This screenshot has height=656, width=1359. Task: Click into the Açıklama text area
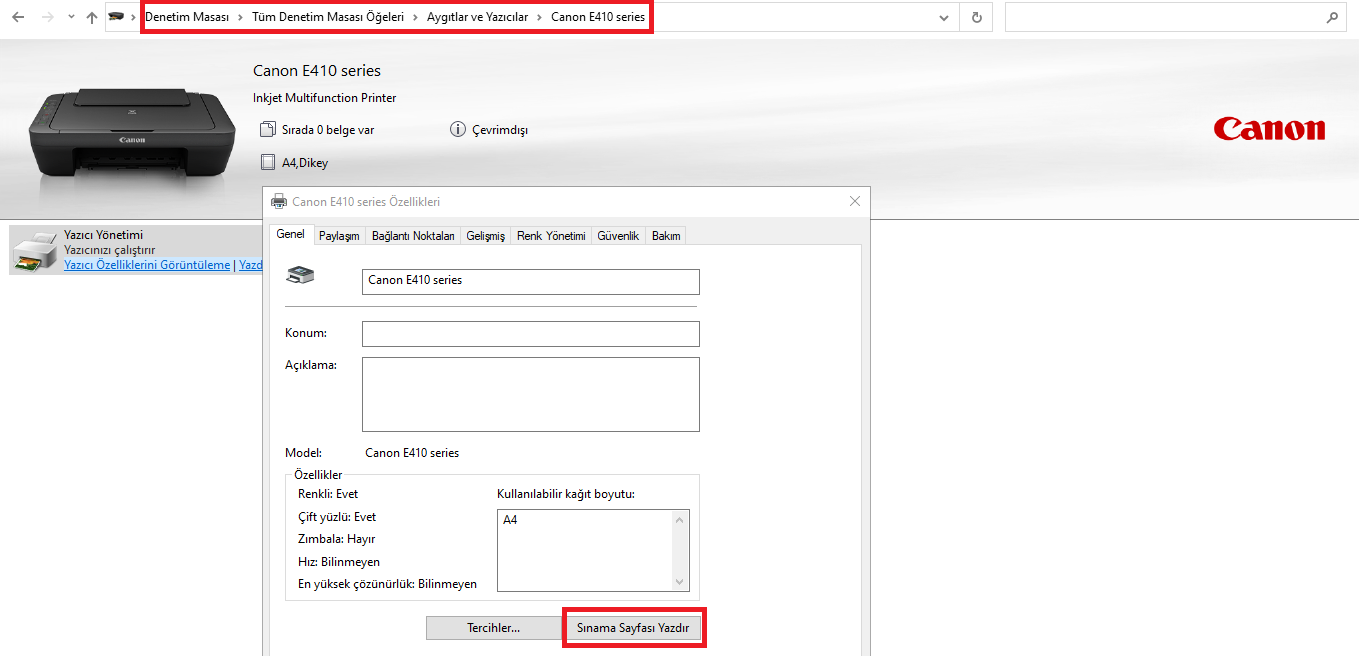tap(531, 394)
